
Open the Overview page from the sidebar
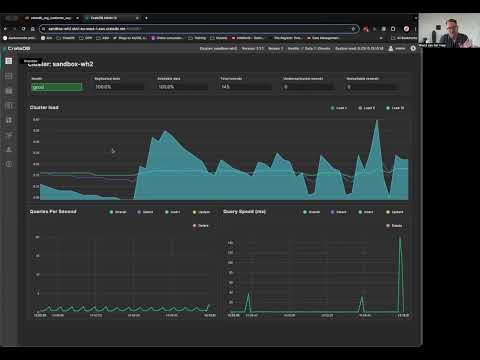9,61
